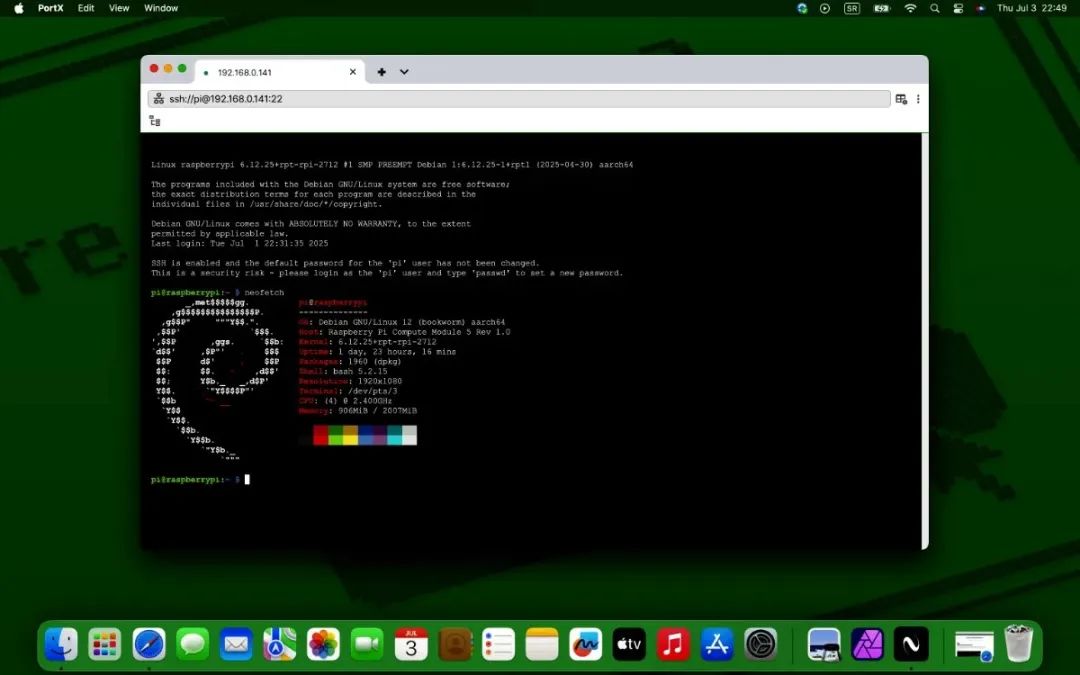Open the battery status menu

click(882, 8)
